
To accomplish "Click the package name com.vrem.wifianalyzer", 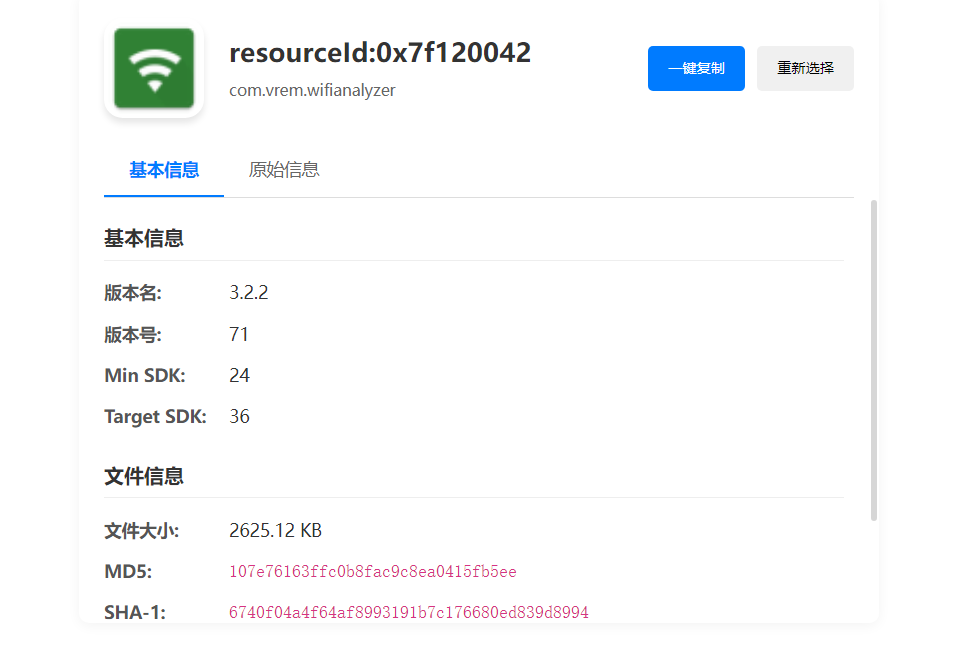I will pos(312,90).
